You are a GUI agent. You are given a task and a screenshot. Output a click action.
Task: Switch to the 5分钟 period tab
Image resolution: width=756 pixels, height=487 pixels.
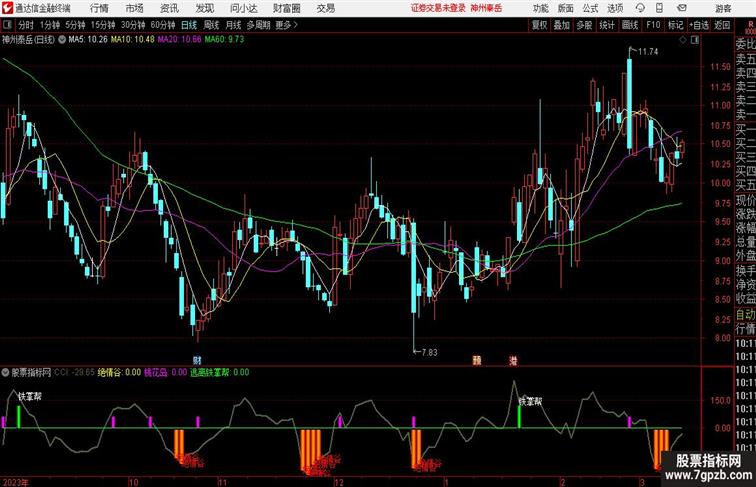(75, 25)
